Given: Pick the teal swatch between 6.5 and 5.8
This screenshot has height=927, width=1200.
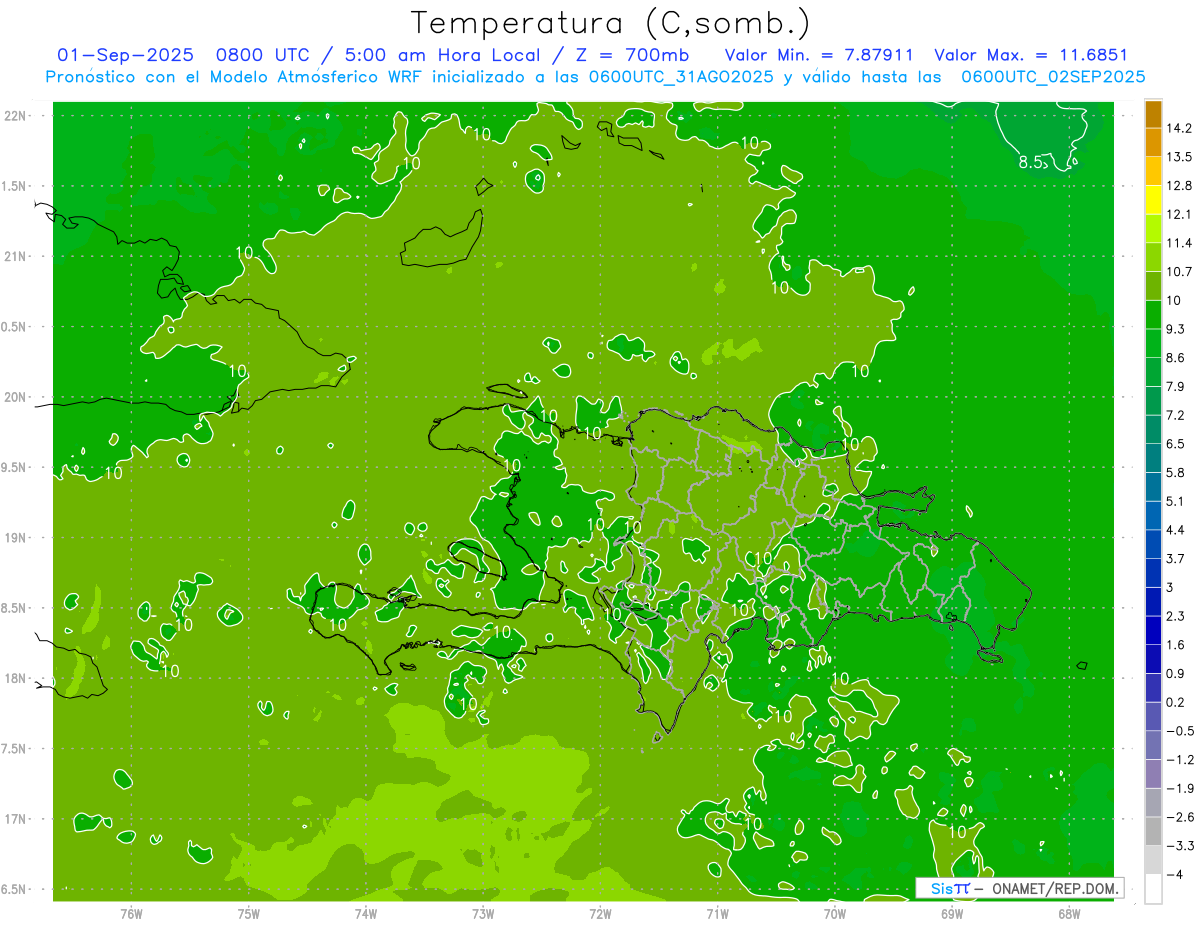Looking at the screenshot, I should click(1153, 458).
